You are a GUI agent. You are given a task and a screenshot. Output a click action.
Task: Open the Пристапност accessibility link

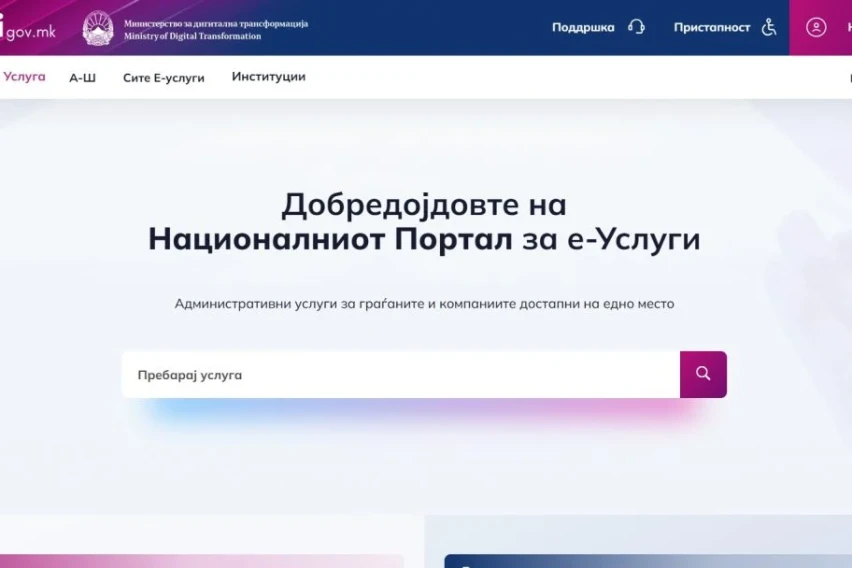click(x=711, y=27)
